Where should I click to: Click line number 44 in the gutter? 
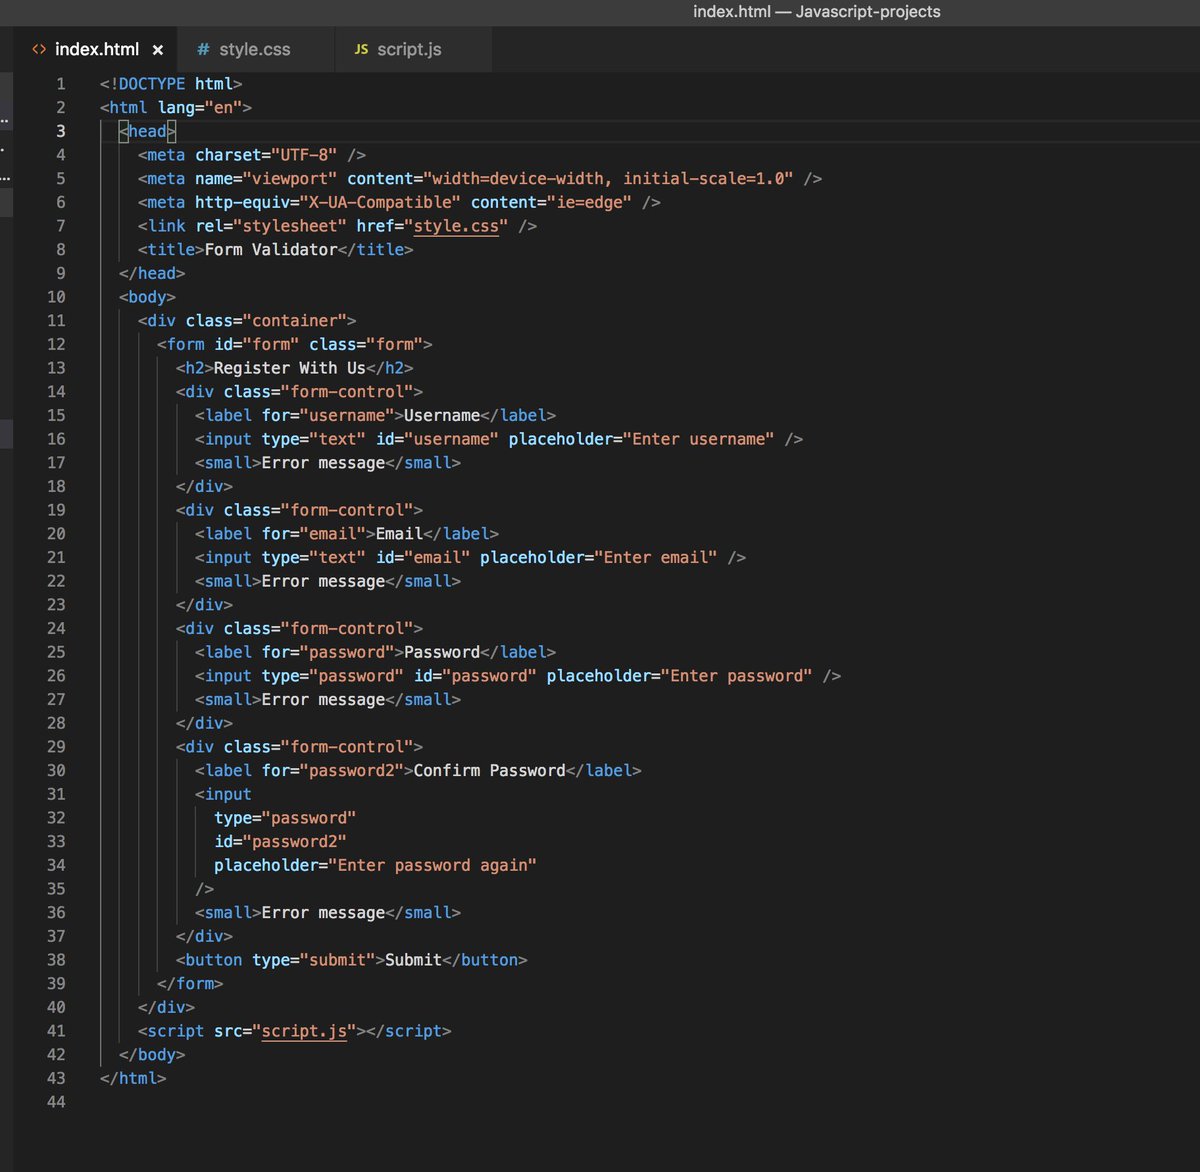(x=56, y=1102)
